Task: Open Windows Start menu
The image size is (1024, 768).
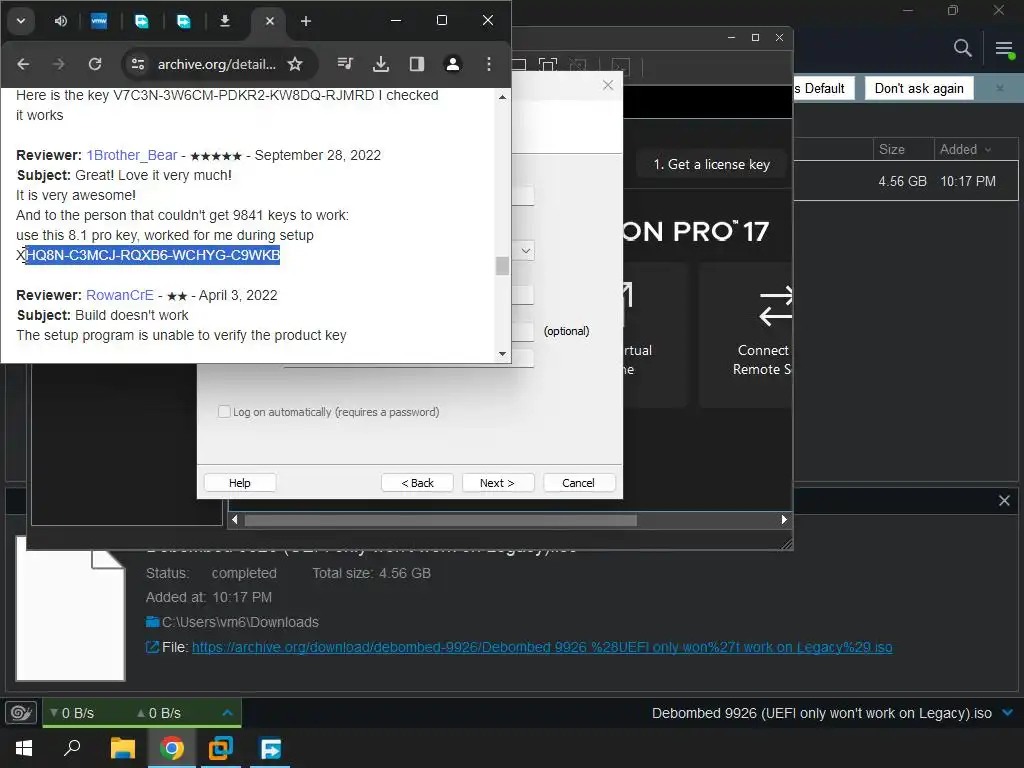Action: 24,748
